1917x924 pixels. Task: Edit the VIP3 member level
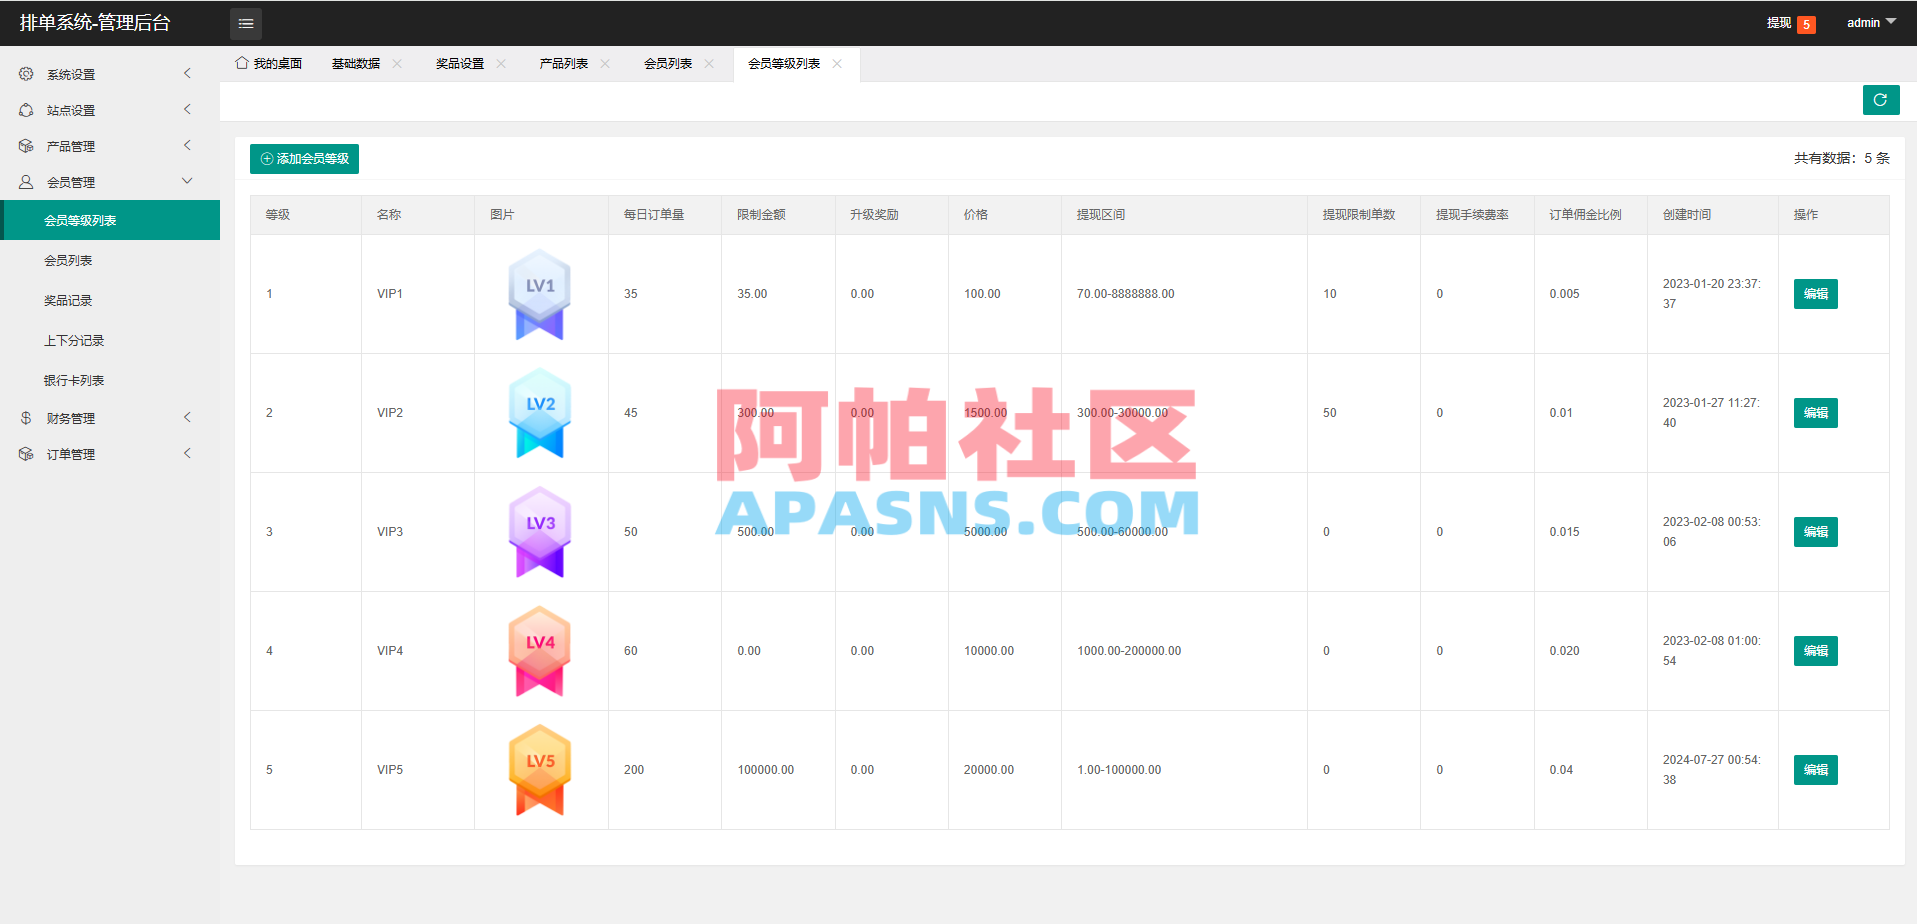(x=1814, y=531)
